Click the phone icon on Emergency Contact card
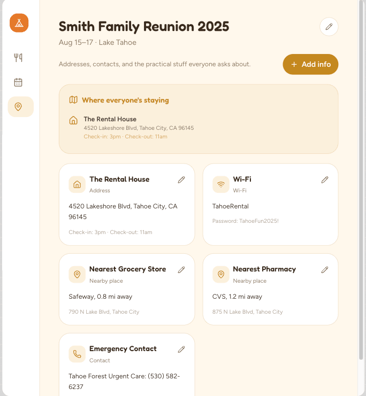The width and height of the screenshot is (366, 396). (x=77, y=354)
